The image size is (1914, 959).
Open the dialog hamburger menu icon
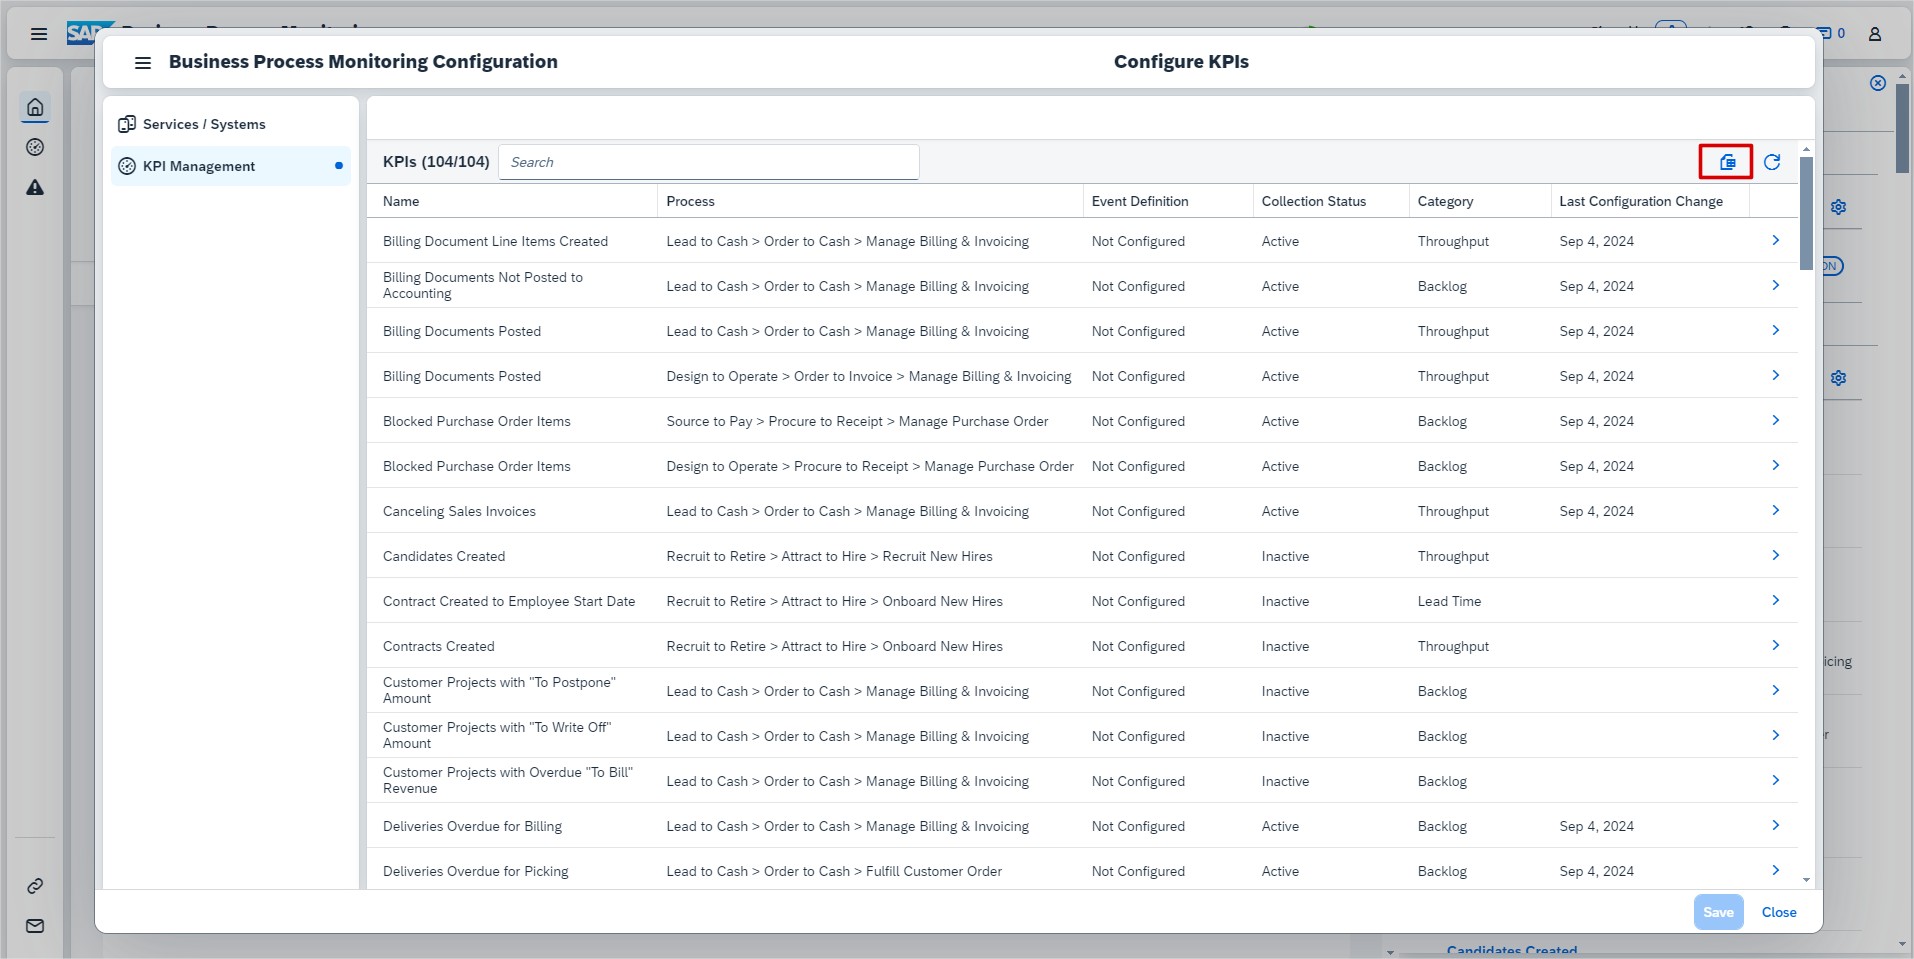point(143,63)
